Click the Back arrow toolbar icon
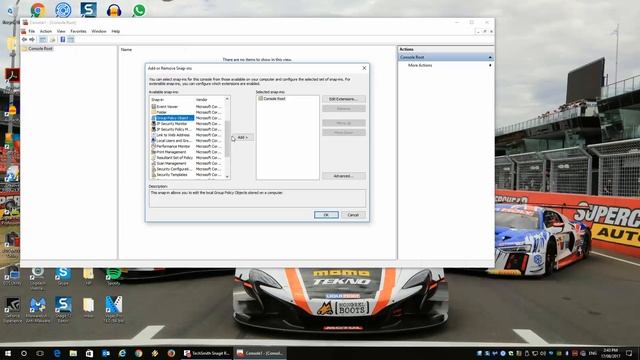The image size is (640, 360). click(x=24, y=40)
